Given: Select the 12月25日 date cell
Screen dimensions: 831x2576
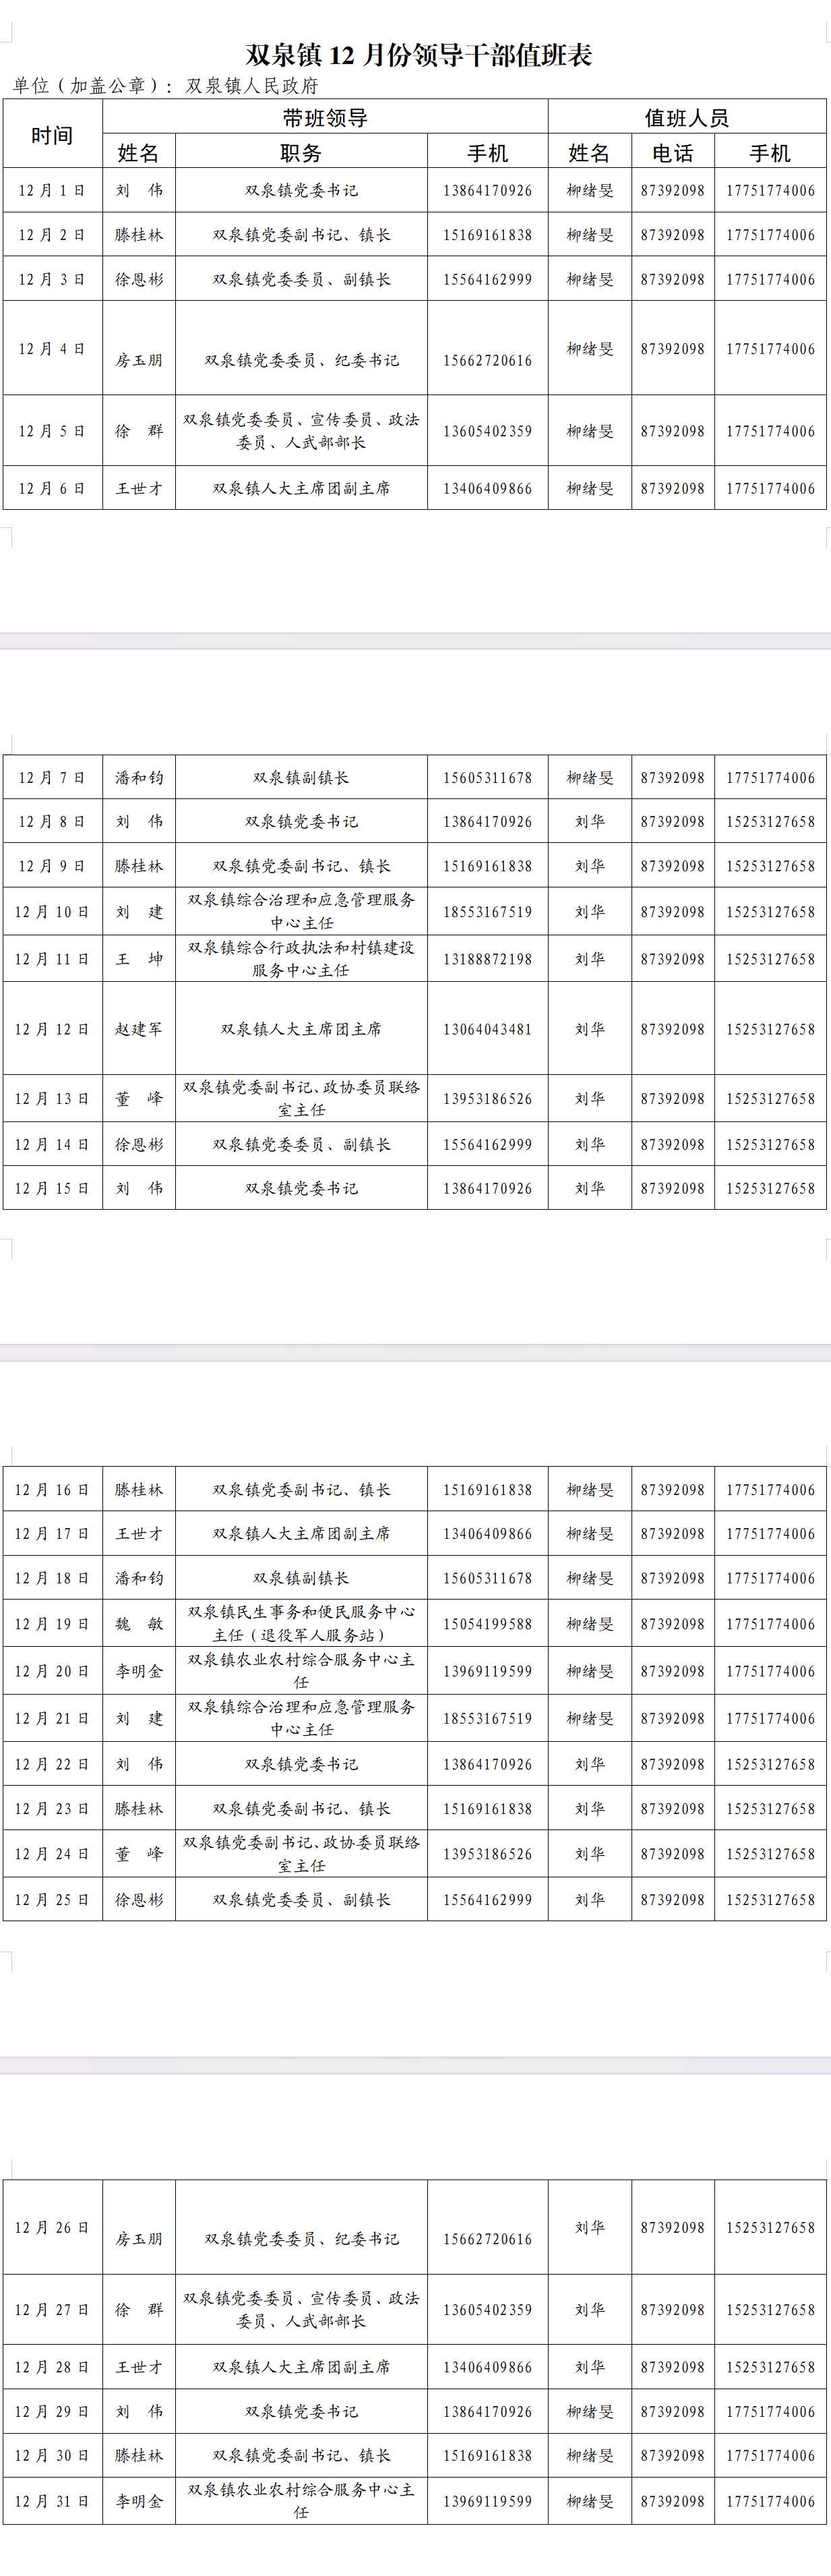Looking at the screenshot, I should [52, 1899].
